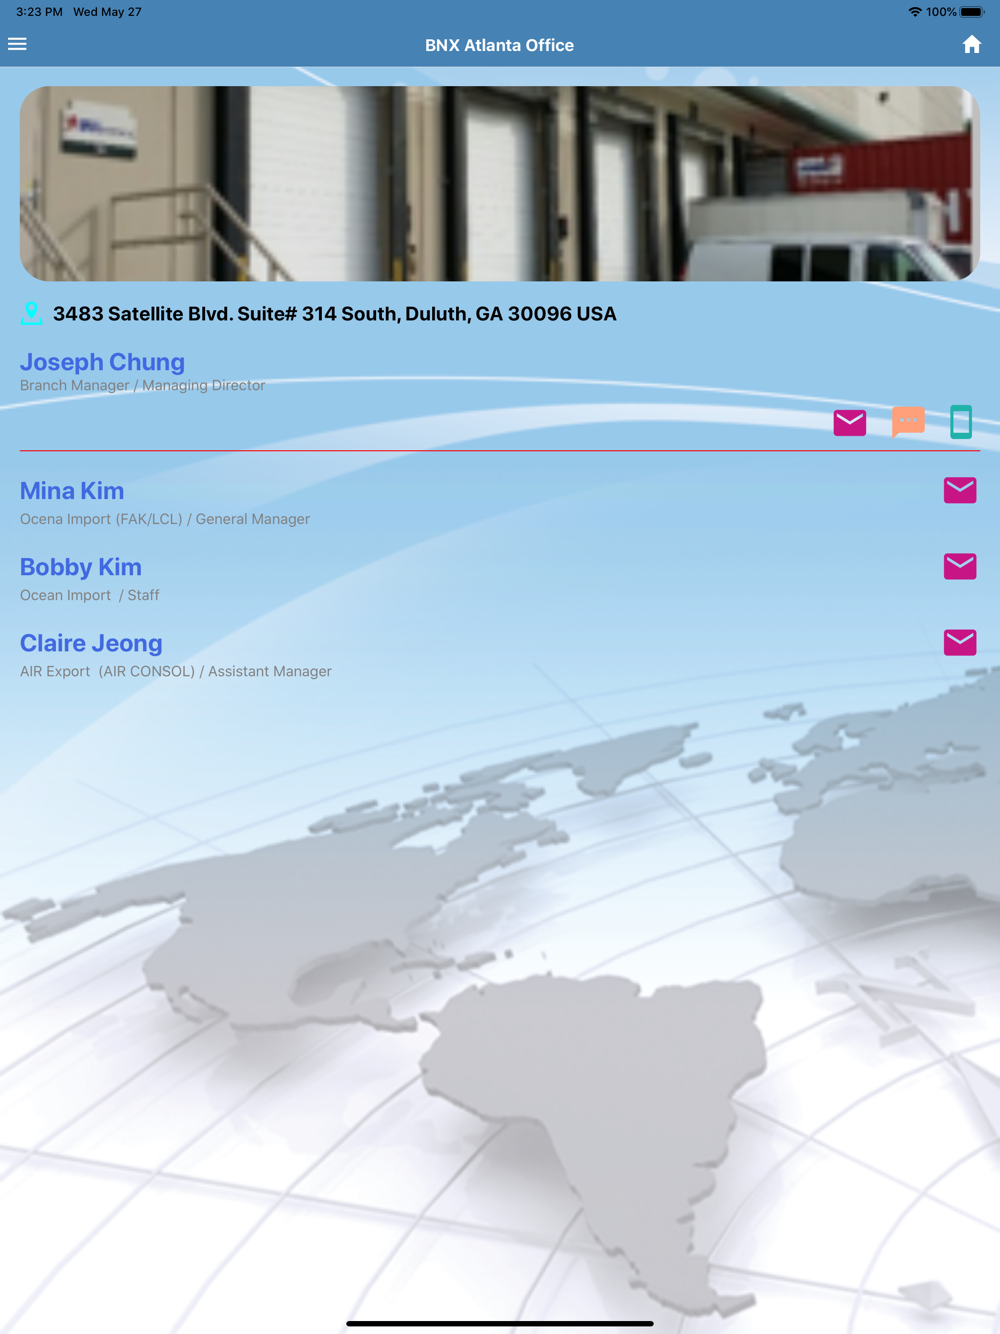Send text message to Joseph Chung

coord(908,422)
